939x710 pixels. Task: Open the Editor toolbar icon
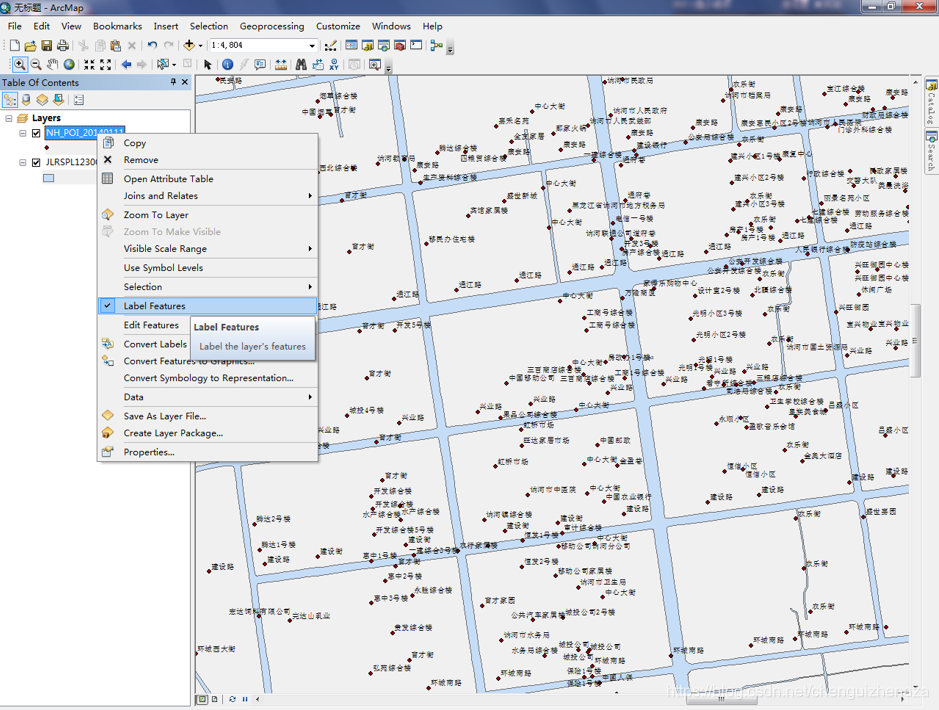tap(330, 45)
